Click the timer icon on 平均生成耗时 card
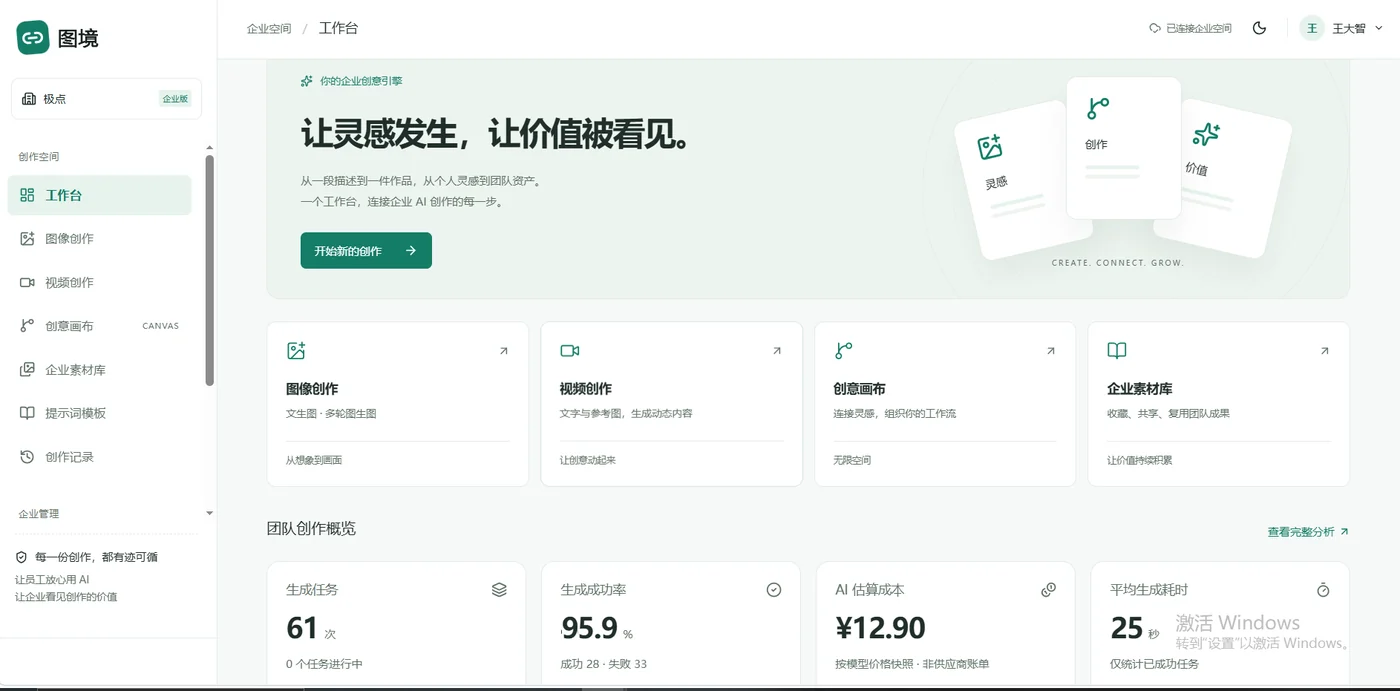Screen dimensions: 1400x691 click(x=1323, y=590)
